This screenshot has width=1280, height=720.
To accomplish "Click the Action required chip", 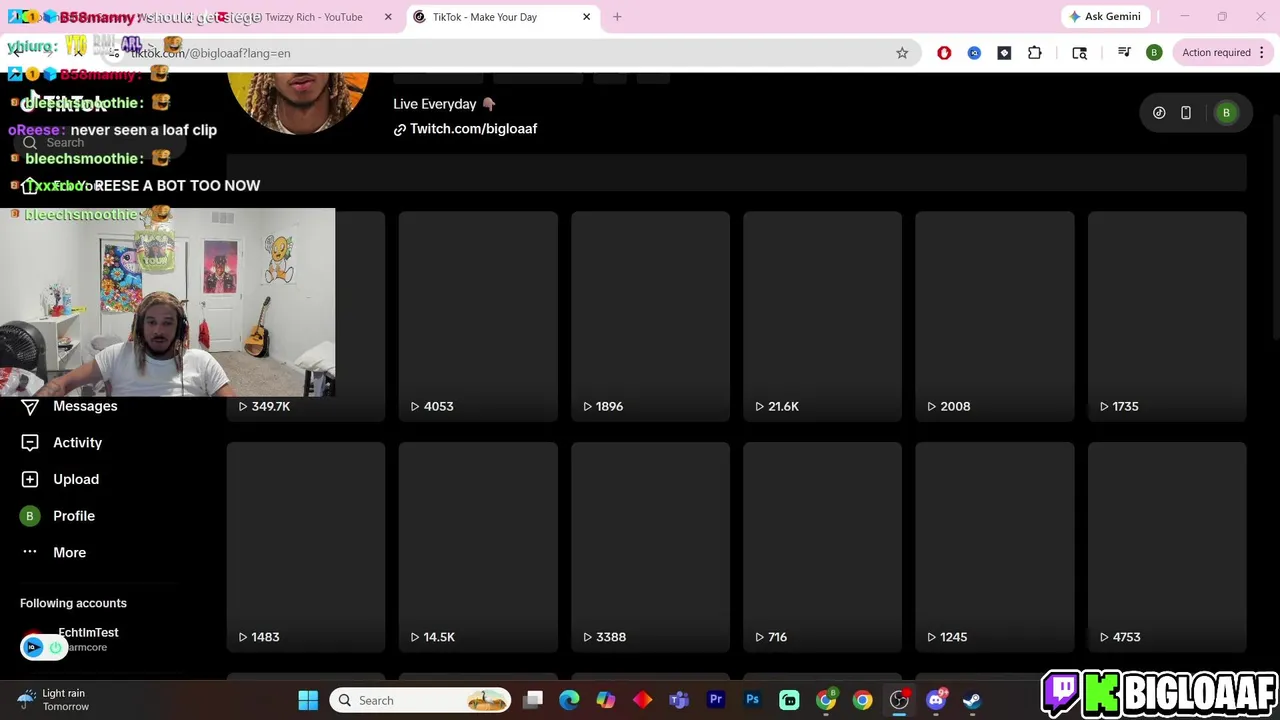I will coord(1216,53).
